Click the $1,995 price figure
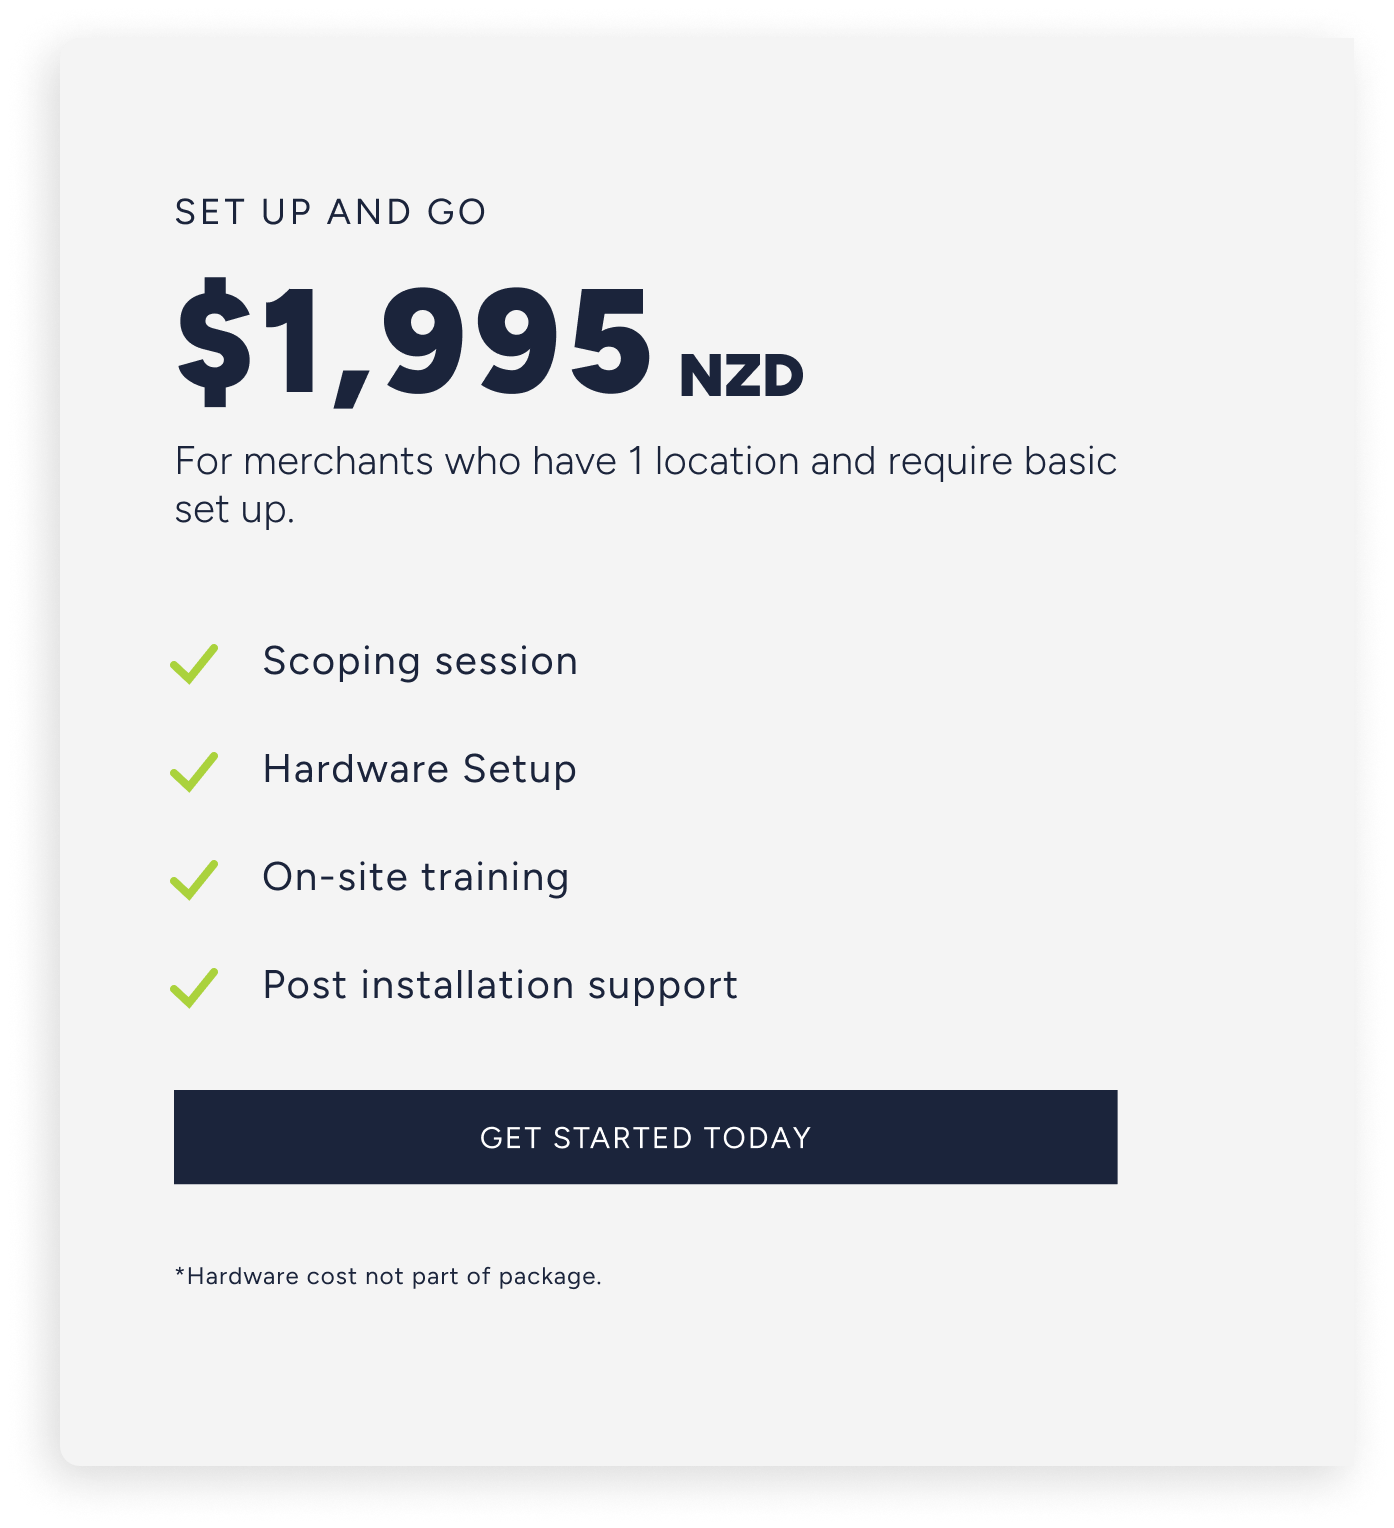Screen dimensions: 1394x1528 pos(414,342)
